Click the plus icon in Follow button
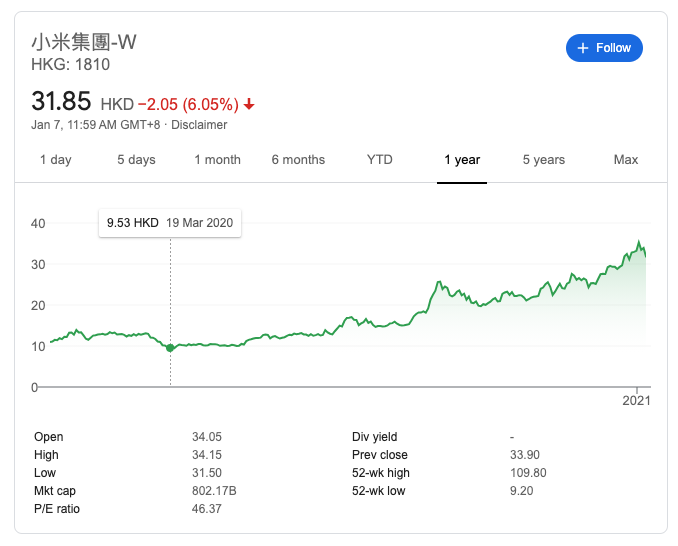This screenshot has height=546, width=678. [583, 48]
